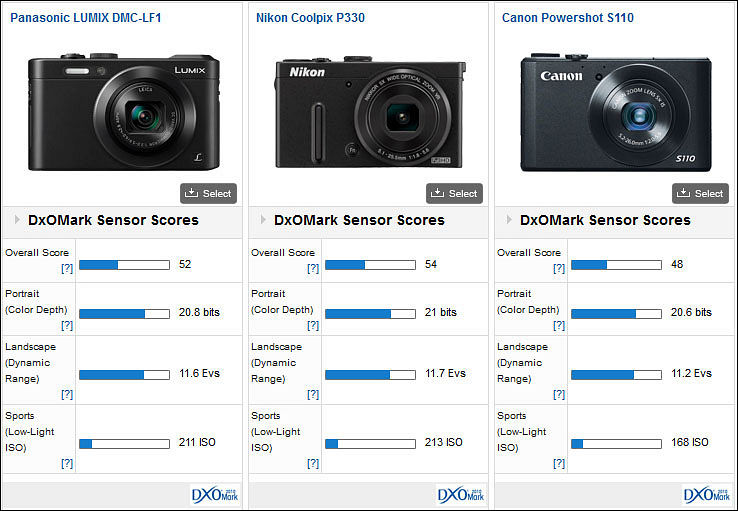Open help [?] for Nikon Sports Low-Light ISO
738x511 pixels.
coord(312,463)
